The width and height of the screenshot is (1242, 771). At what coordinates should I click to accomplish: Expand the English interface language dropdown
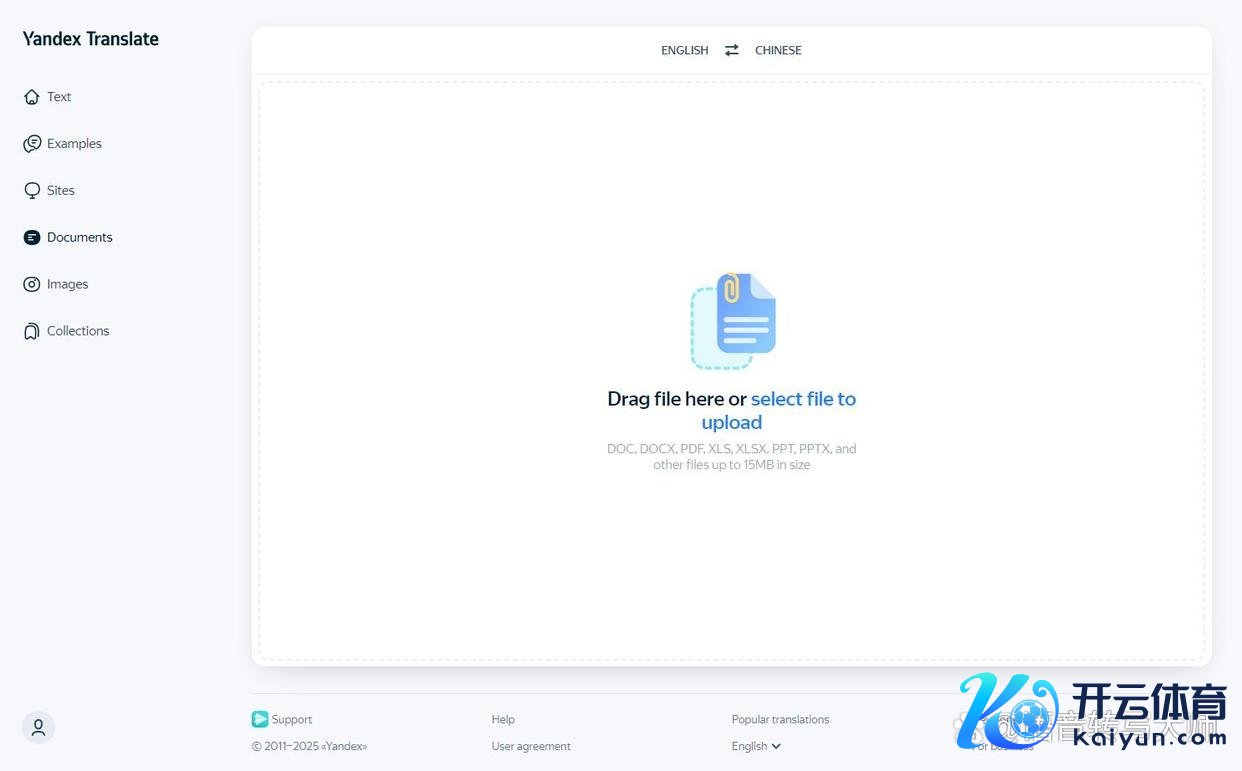[x=756, y=746]
